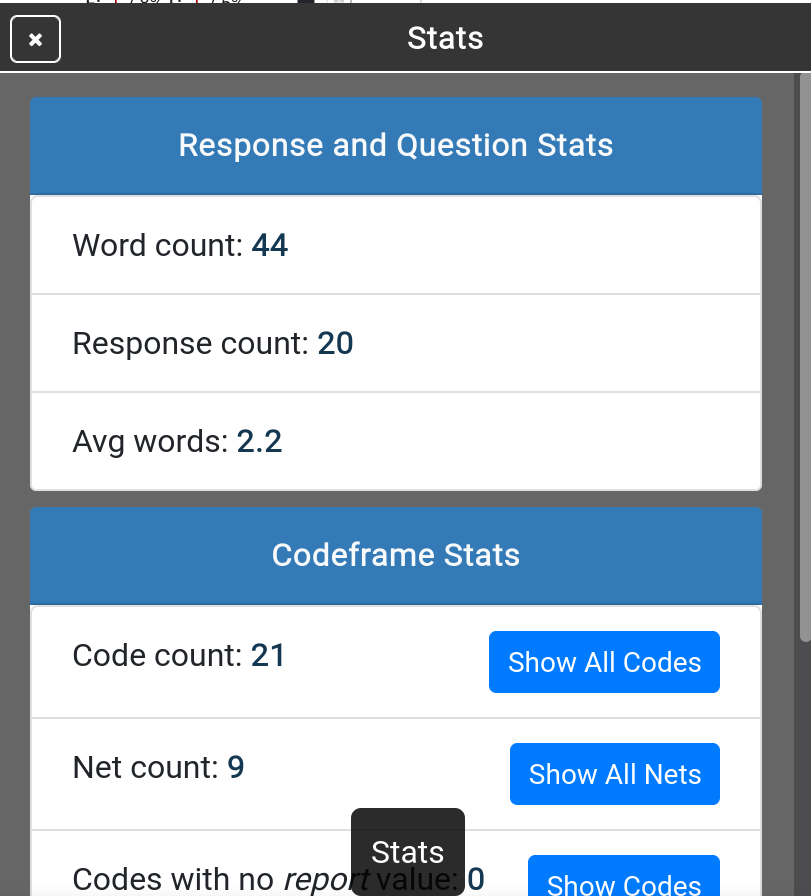Screen dimensions: 811x896
Task: Click the Stats title in the header bar
Action: [x=445, y=38]
